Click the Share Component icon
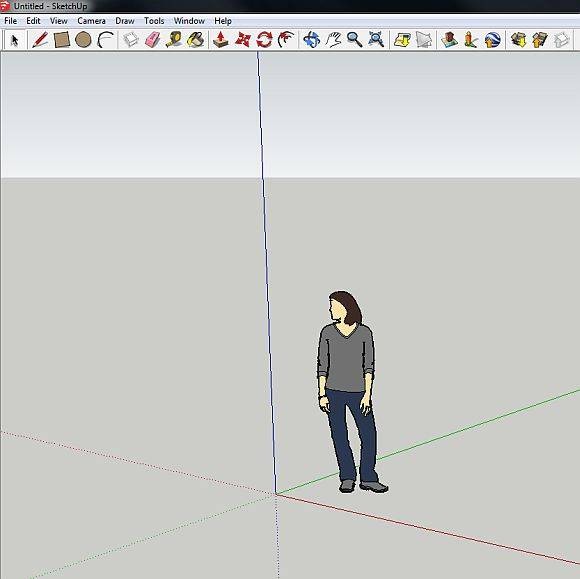 coord(562,40)
